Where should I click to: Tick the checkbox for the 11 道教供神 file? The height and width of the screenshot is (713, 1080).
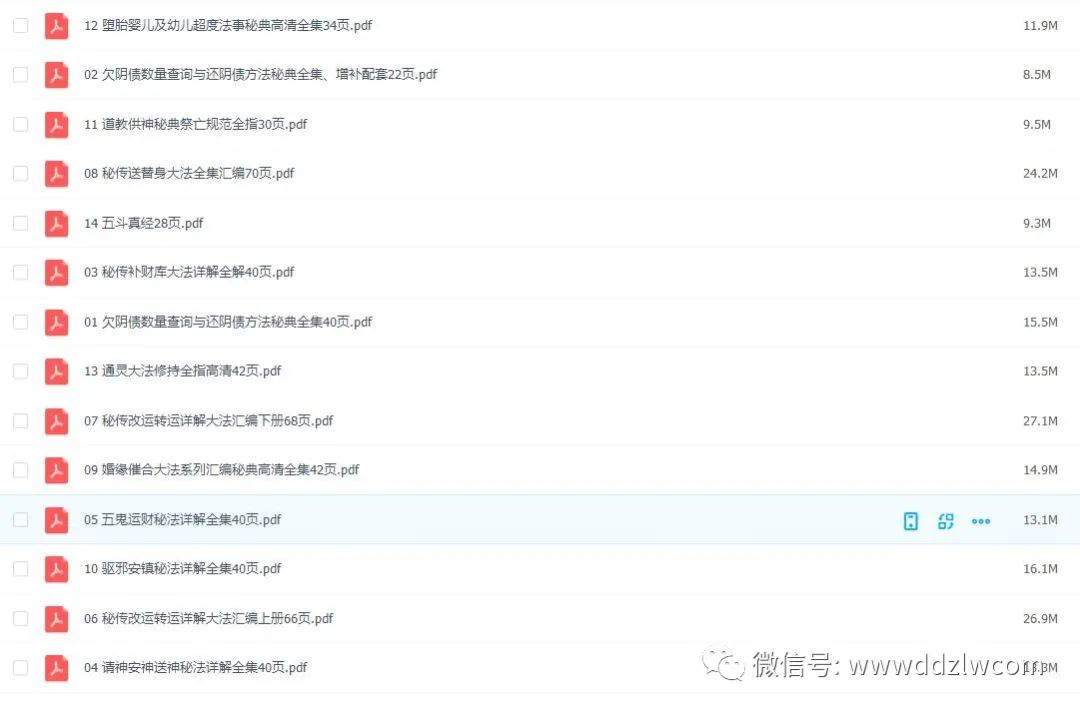pos(21,124)
